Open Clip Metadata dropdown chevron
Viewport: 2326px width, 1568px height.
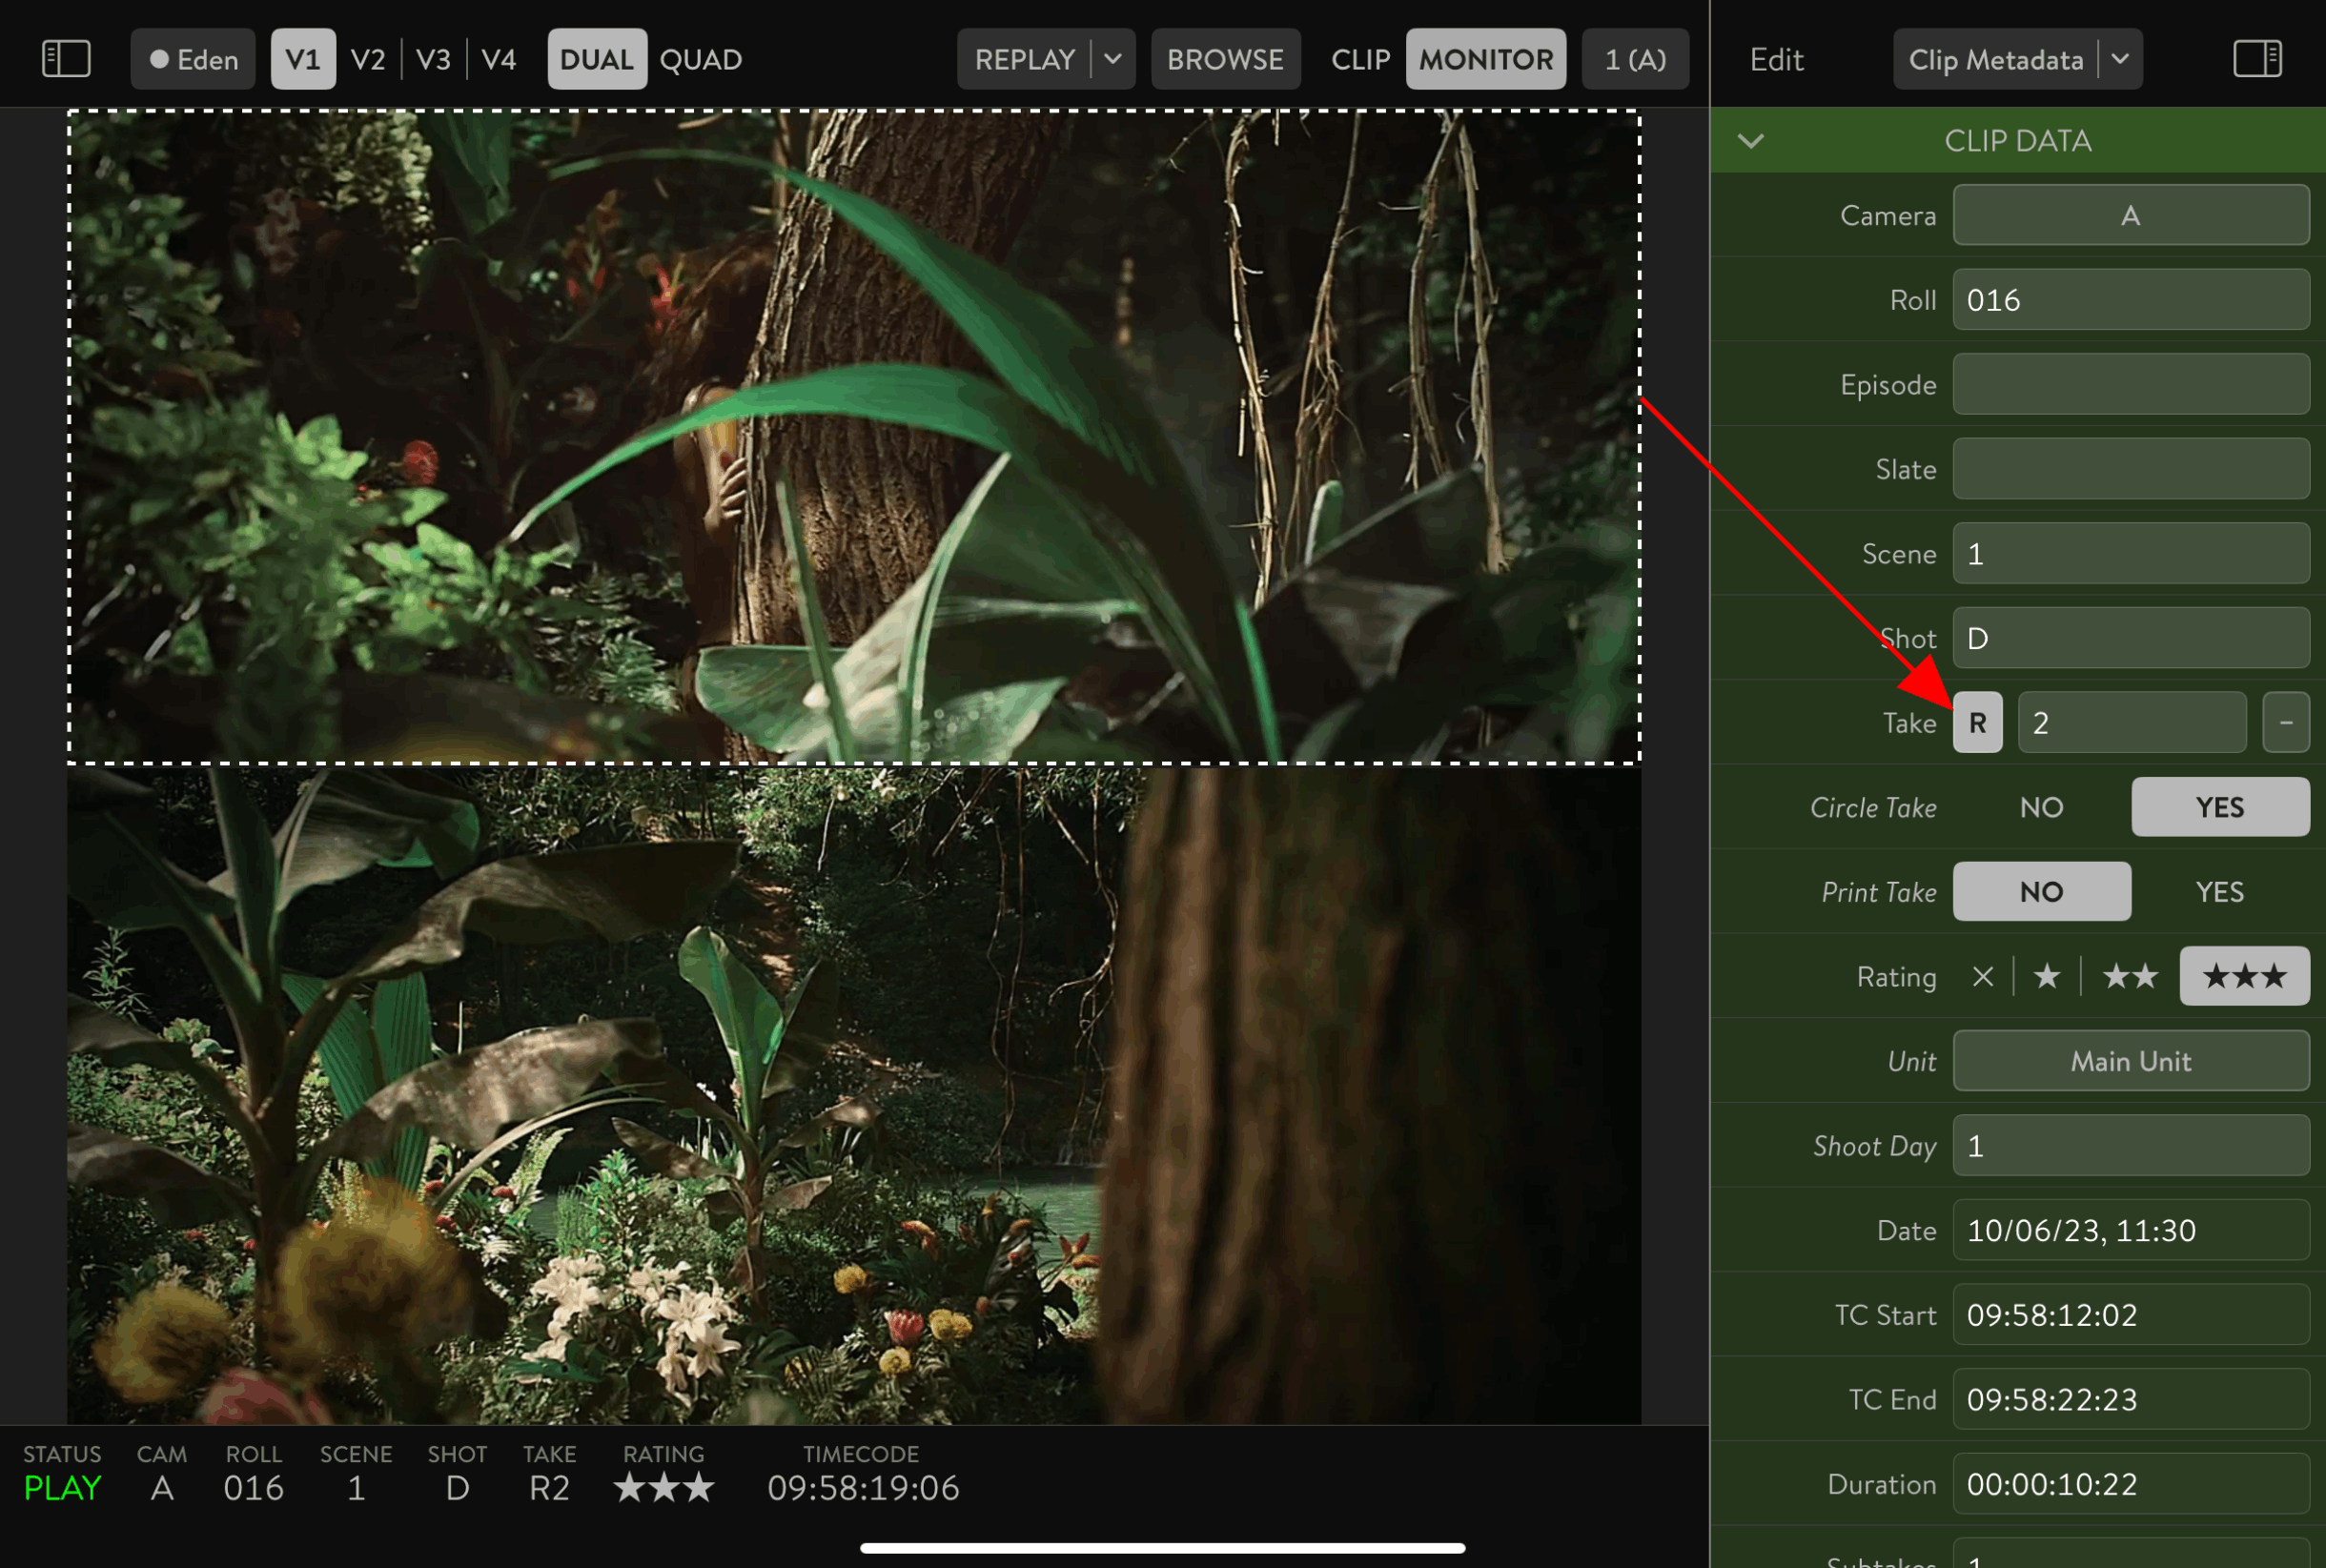pyautogui.click(x=2120, y=59)
